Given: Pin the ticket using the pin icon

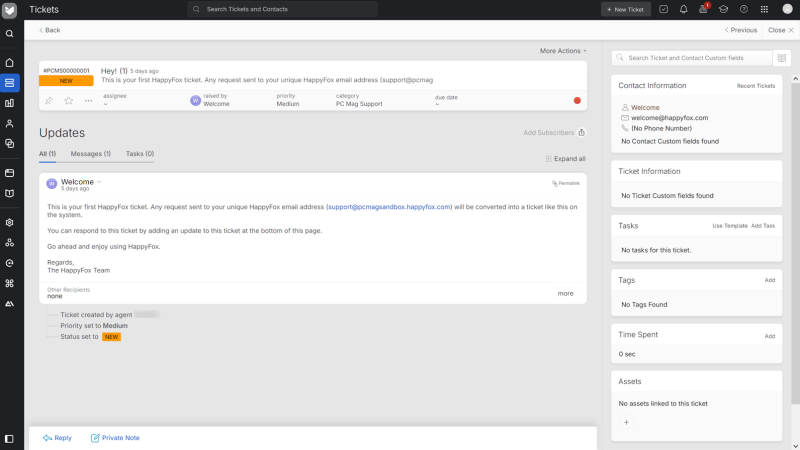Looking at the screenshot, I should click(x=49, y=100).
